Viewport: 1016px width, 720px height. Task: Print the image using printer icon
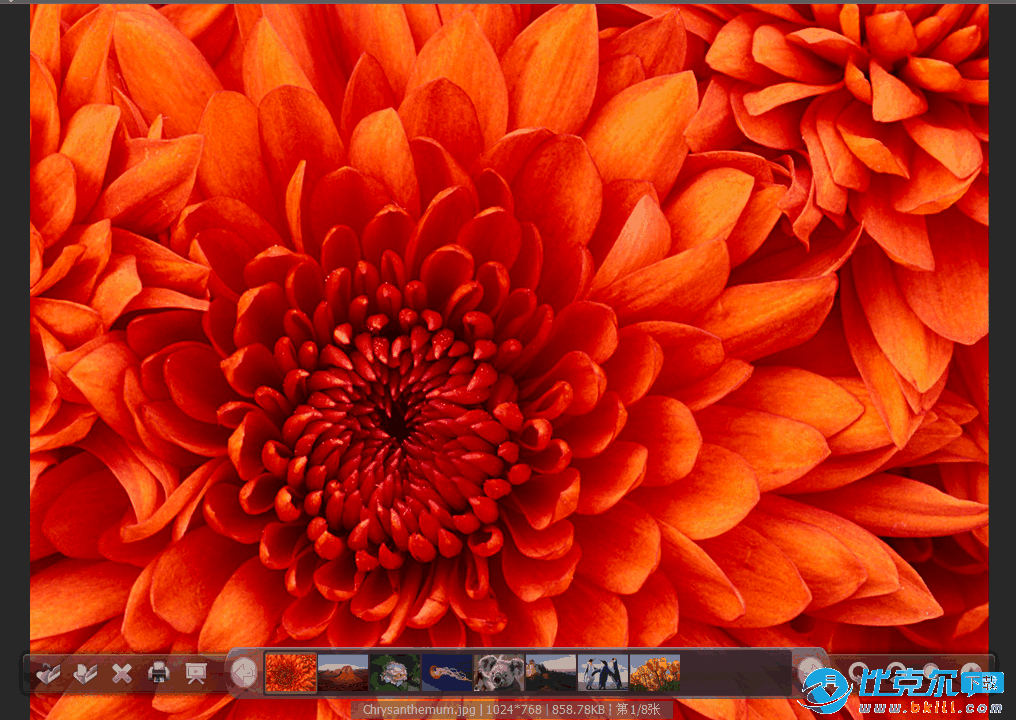click(x=158, y=673)
